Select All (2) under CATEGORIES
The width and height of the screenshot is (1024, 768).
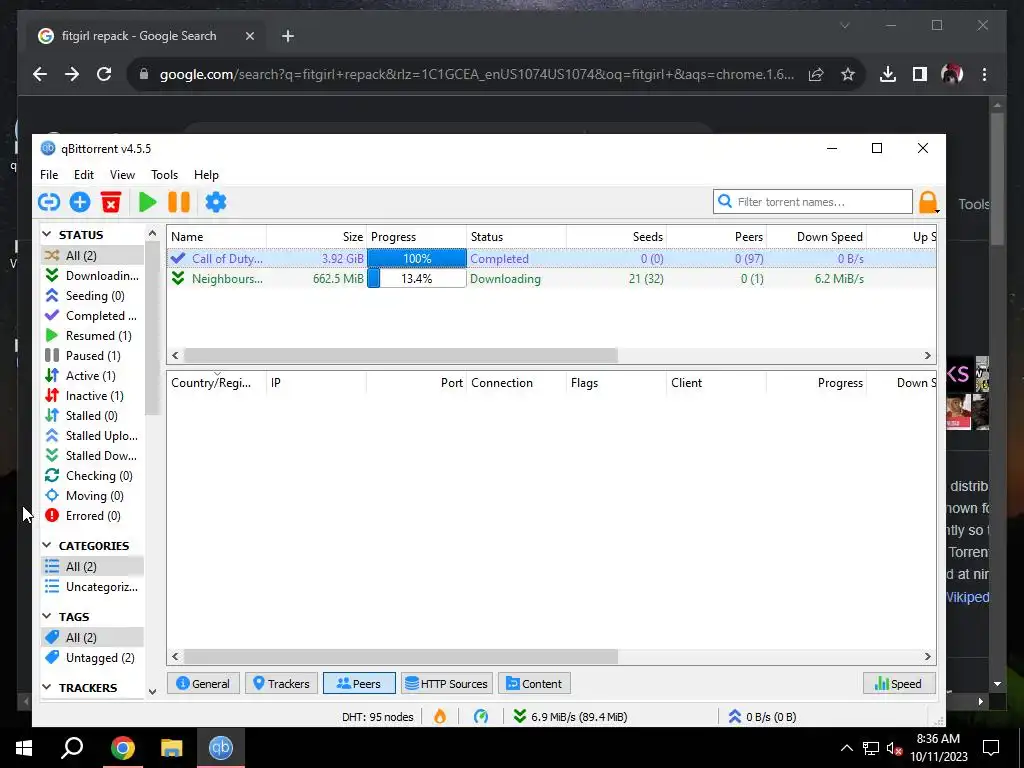click(x=92, y=567)
